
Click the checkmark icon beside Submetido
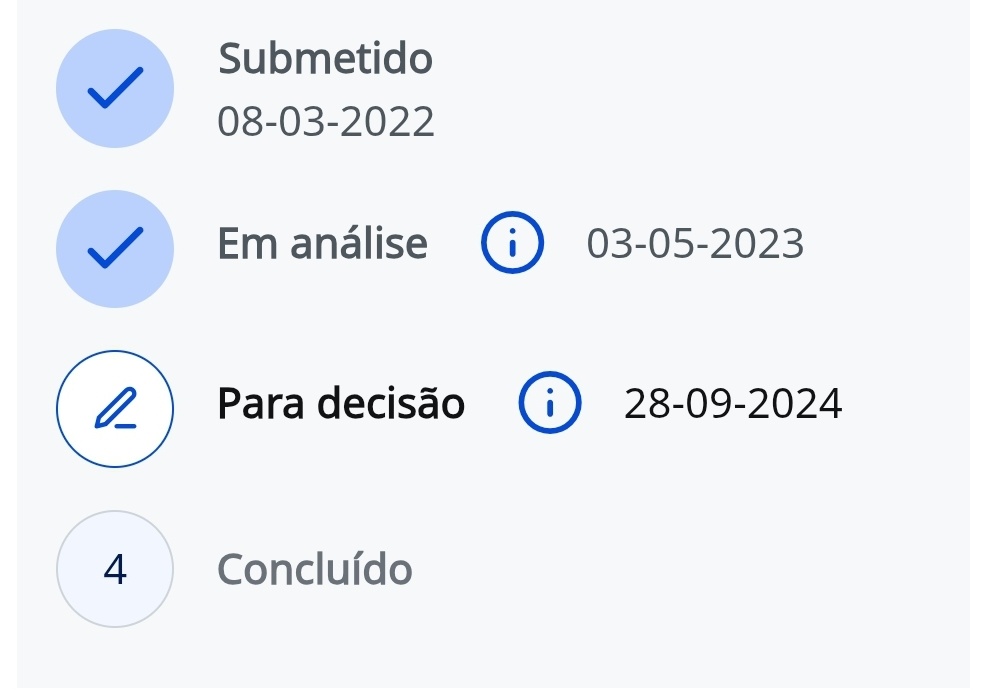[x=115, y=90]
